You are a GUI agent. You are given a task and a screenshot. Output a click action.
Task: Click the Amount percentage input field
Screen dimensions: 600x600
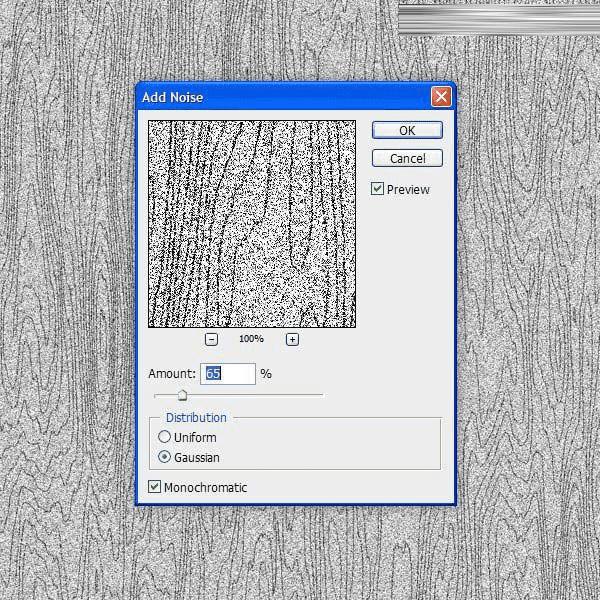point(228,373)
